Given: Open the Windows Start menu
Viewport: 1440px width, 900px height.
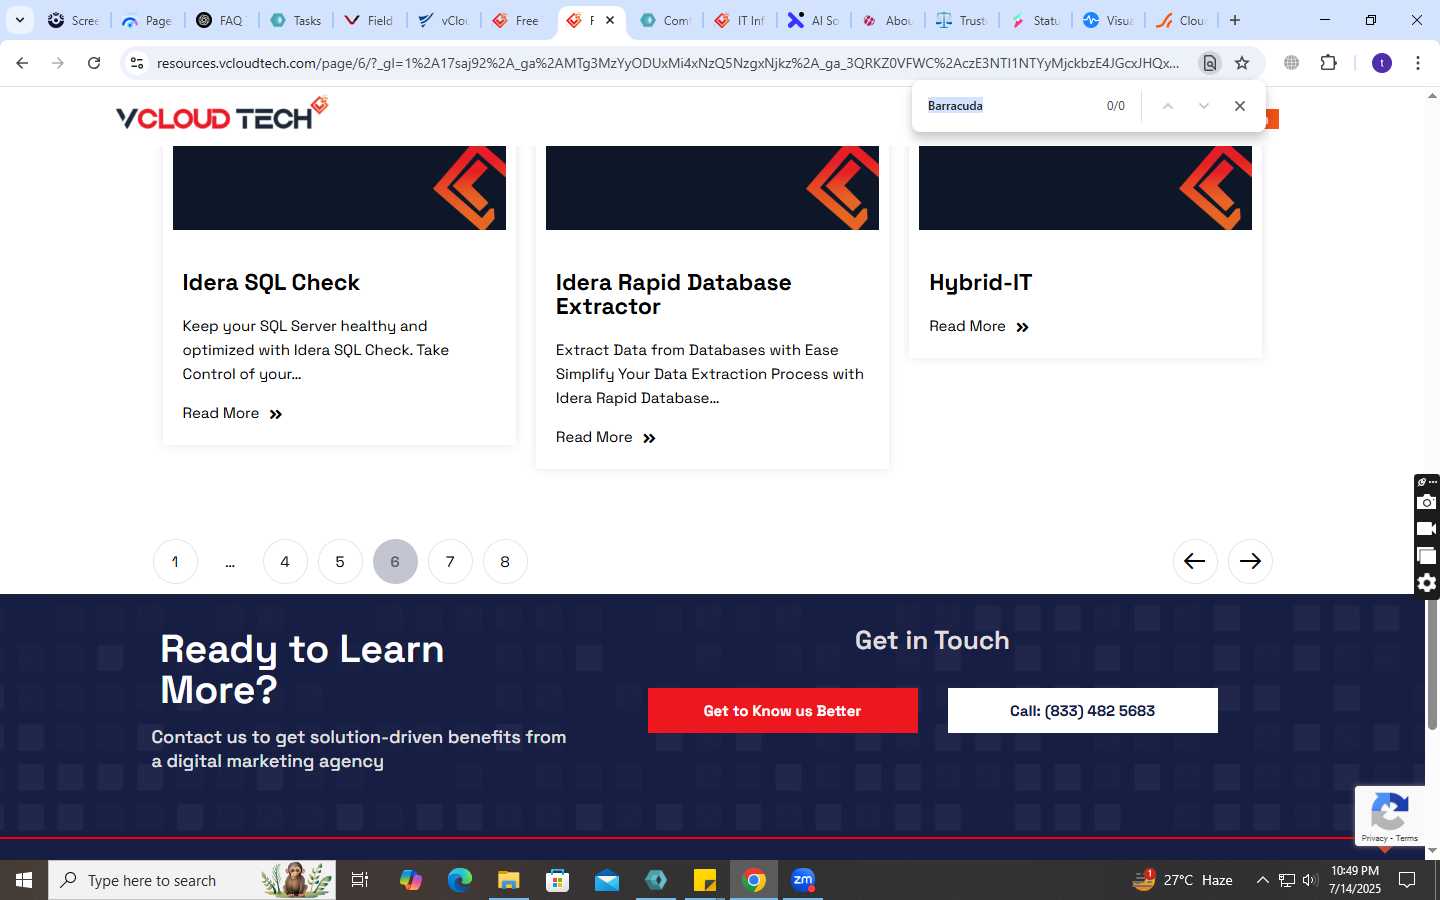Looking at the screenshot, I should click(24, 880).
